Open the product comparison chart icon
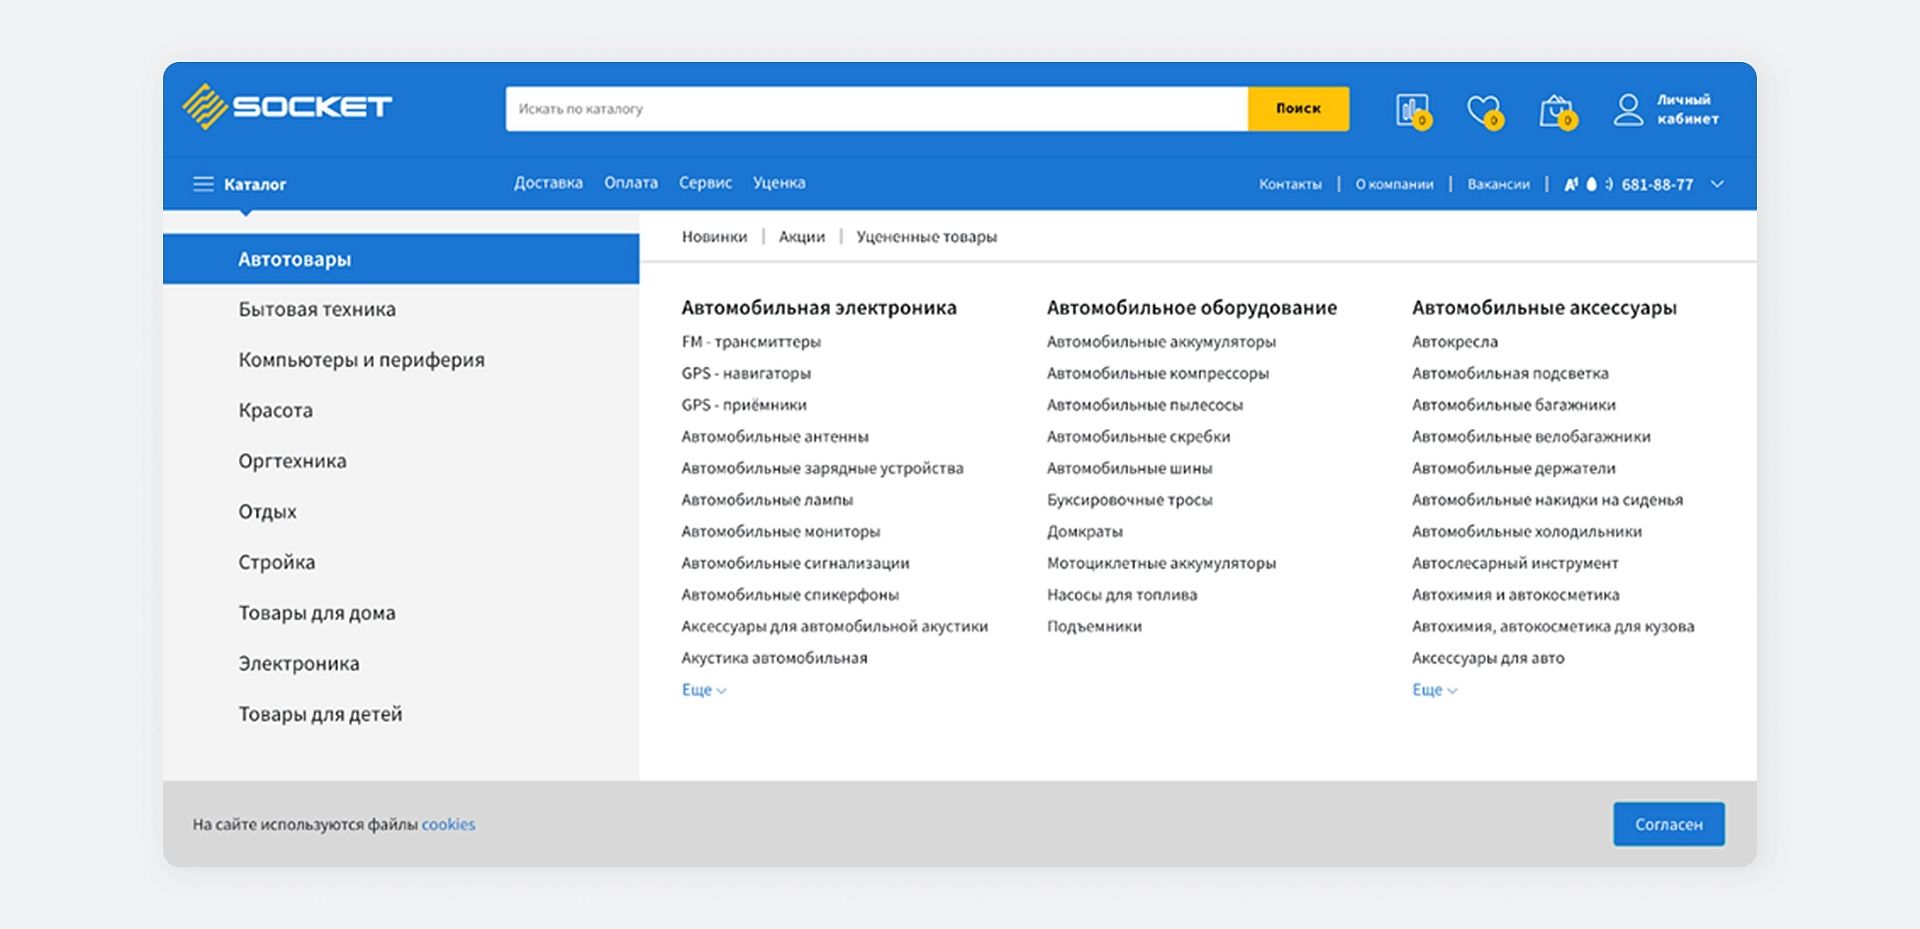 click(1412, 110)
